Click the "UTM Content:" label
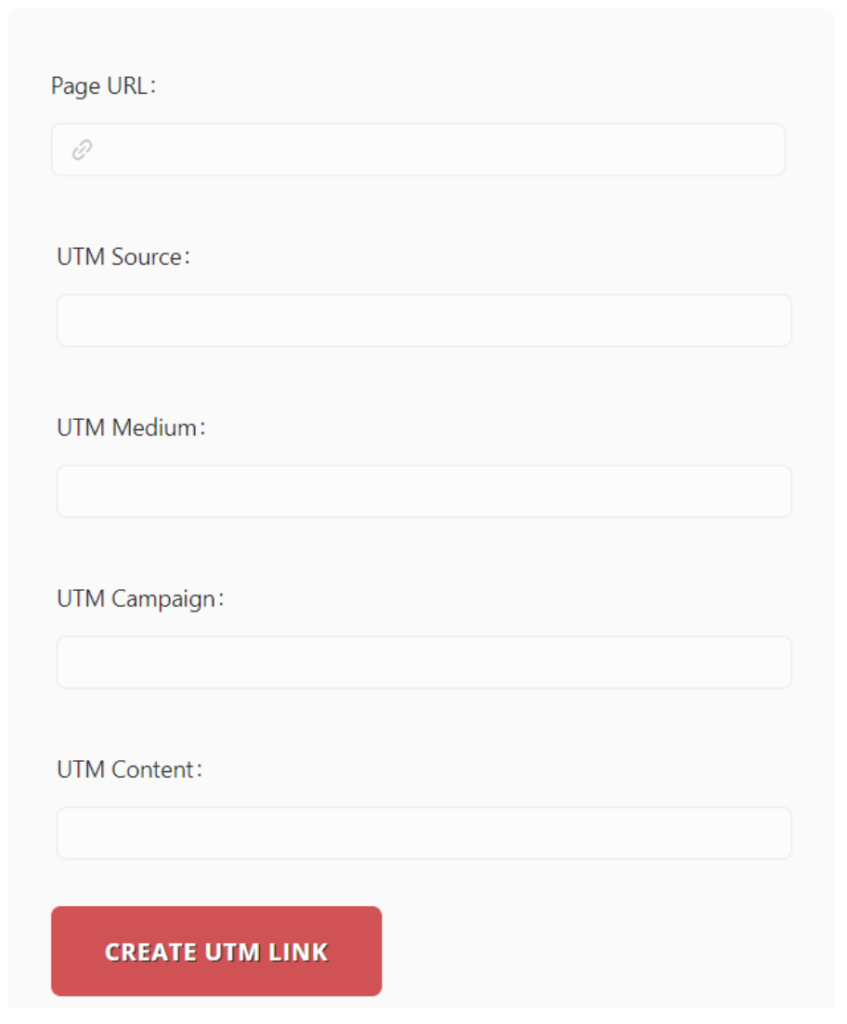Image resolution: width=847 pixels, height=1024 pixels. pyautogui.click(x=129, y=769)
